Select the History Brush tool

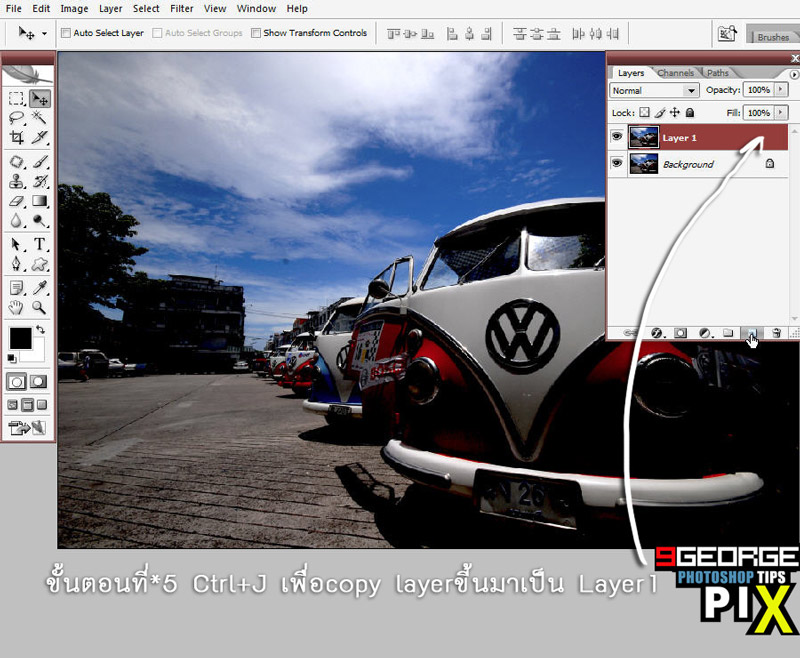click(39, 181)
